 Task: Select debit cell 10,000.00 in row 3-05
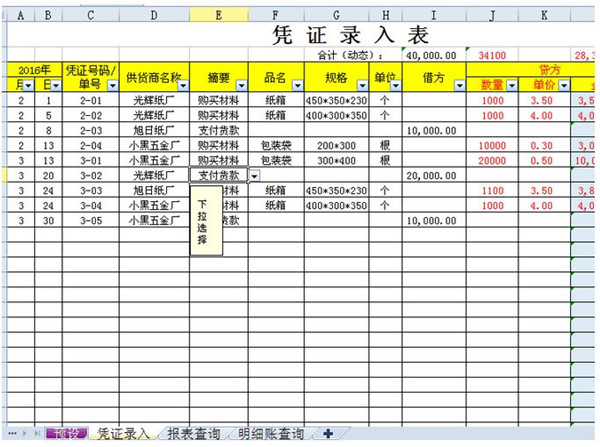click(x=434, y=220)
